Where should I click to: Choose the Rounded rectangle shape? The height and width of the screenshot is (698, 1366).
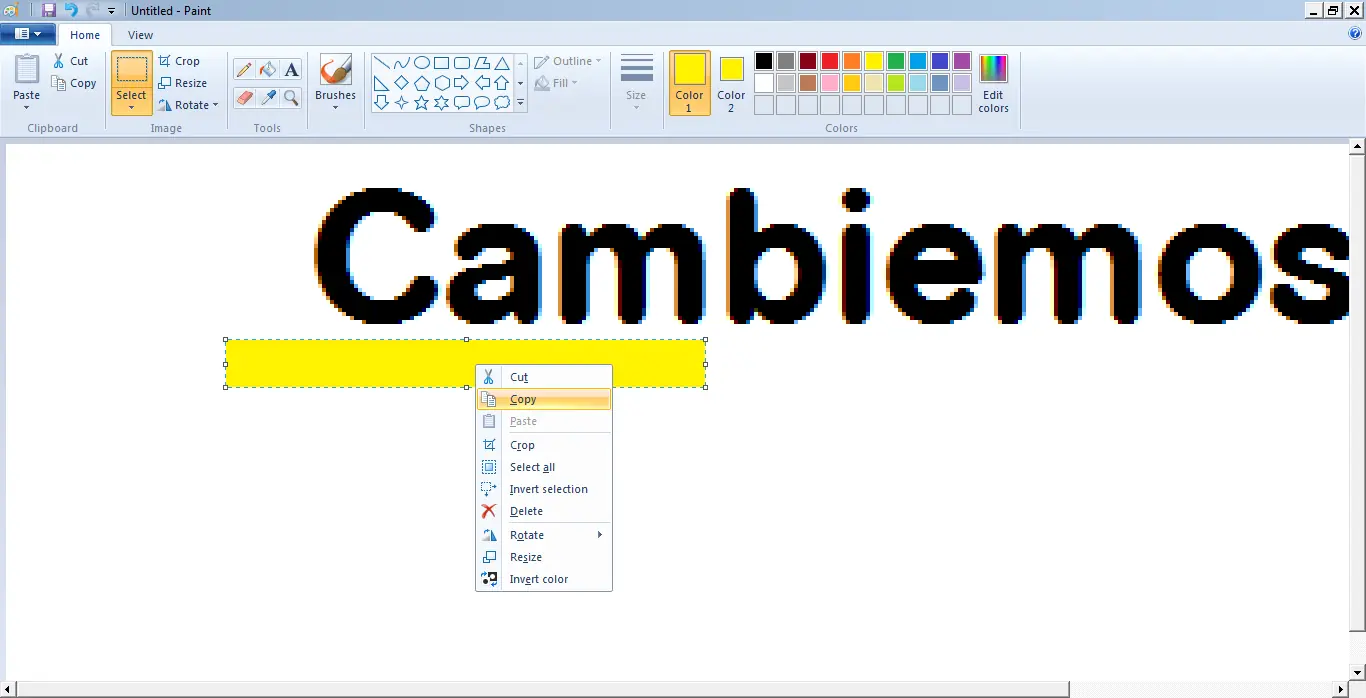click(461, 63)
